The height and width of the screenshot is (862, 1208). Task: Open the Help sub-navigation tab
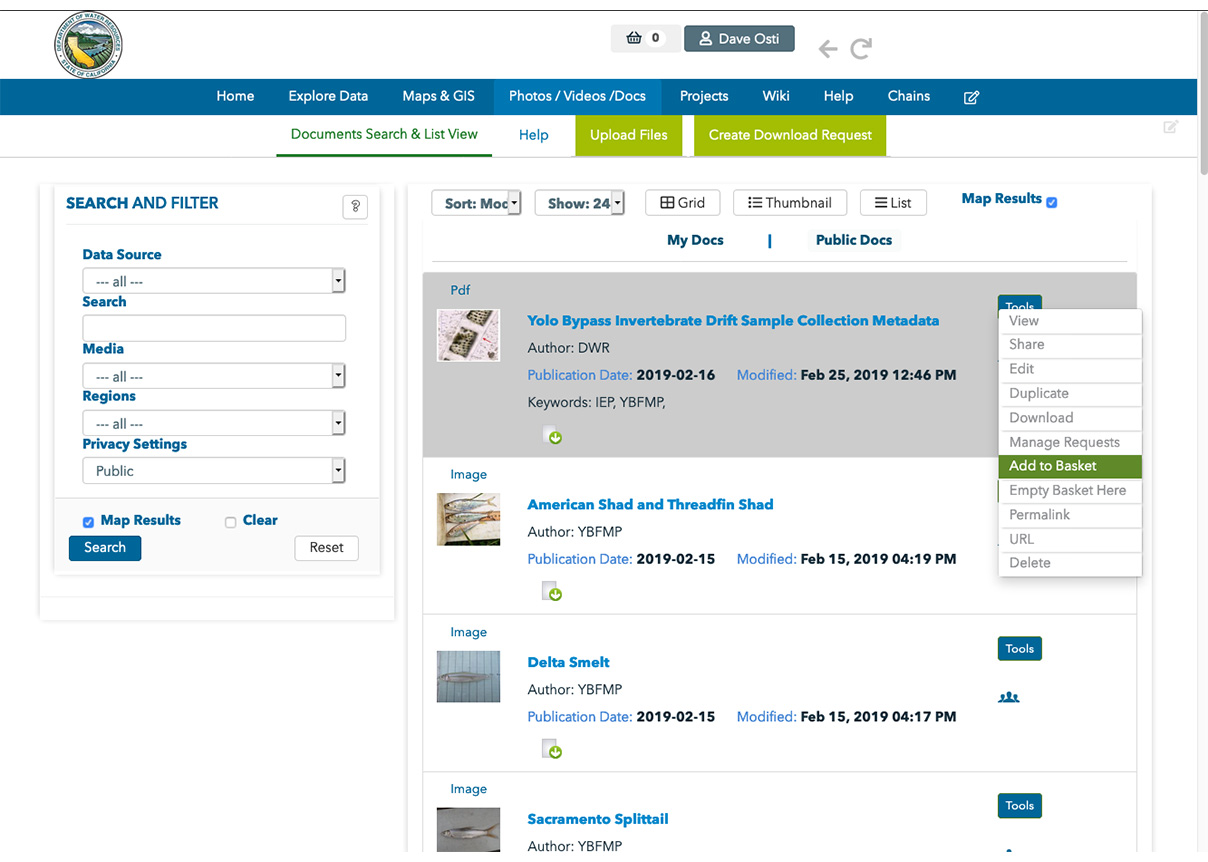534,135
